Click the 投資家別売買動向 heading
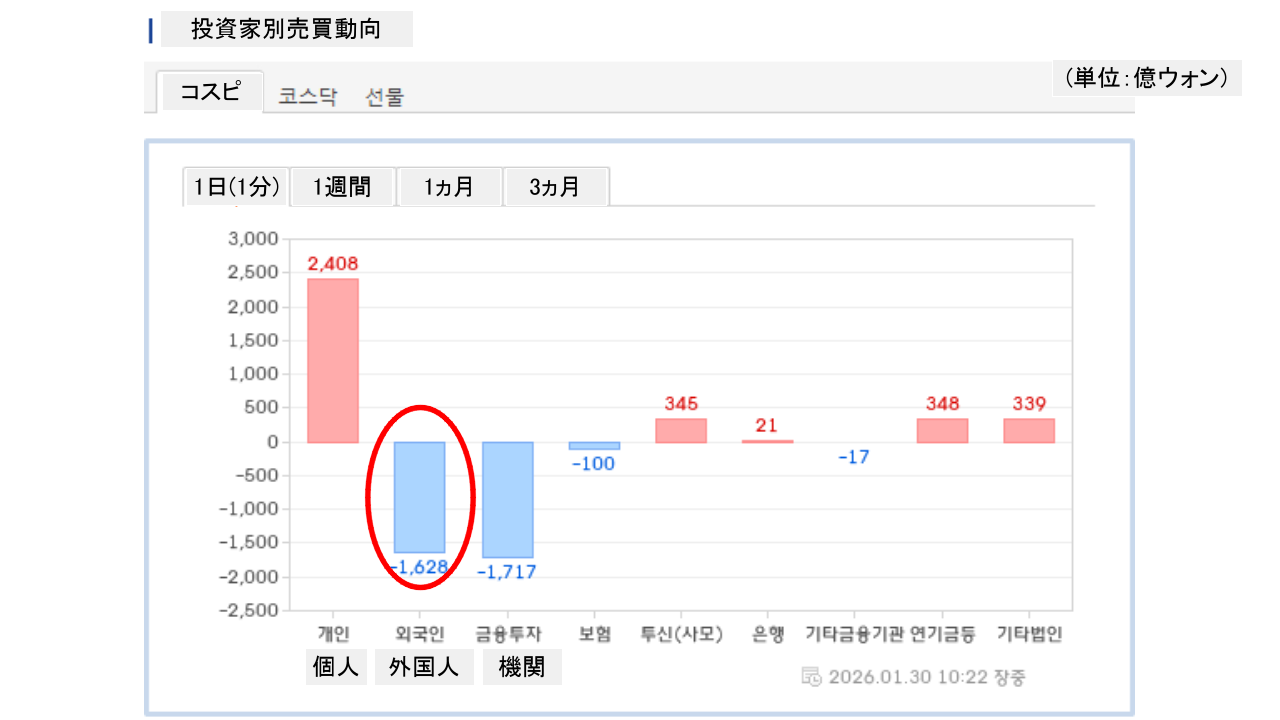Image resolution: width=1280 pixels, height=720 pixels. coord(286,30)
